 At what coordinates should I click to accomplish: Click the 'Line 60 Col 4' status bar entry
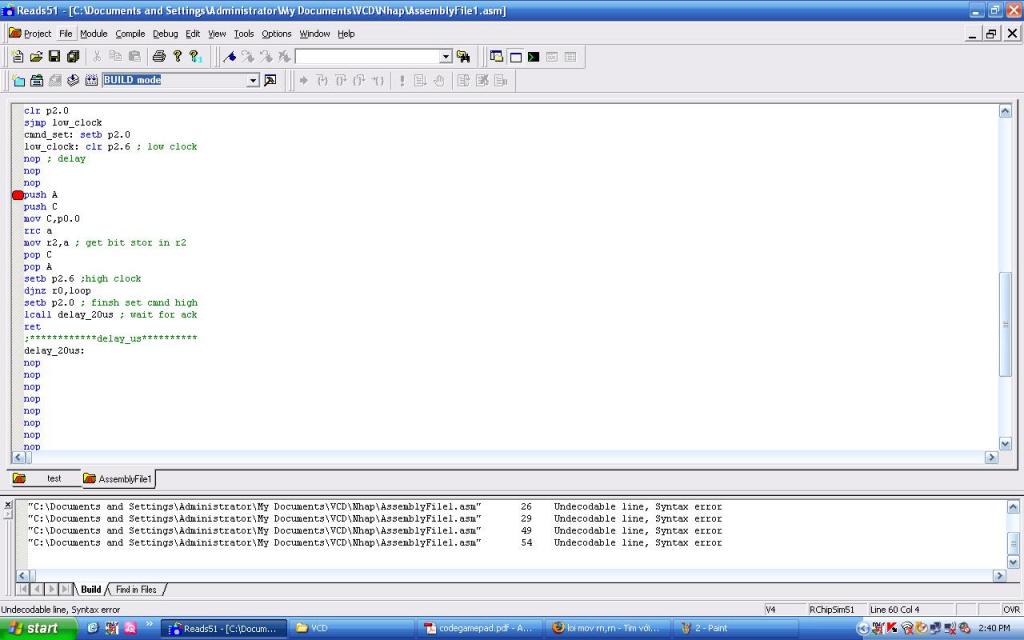tap(895, 609)
